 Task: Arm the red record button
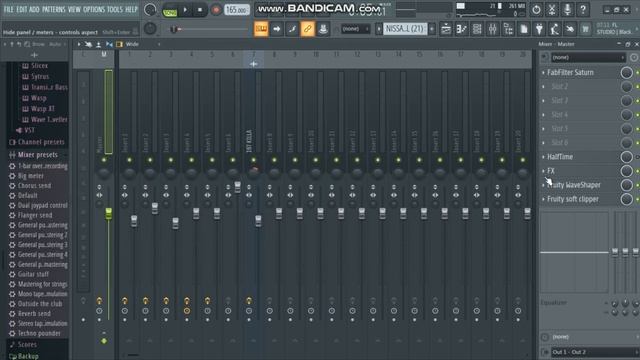pyautogui.click(x=216, y=9)
